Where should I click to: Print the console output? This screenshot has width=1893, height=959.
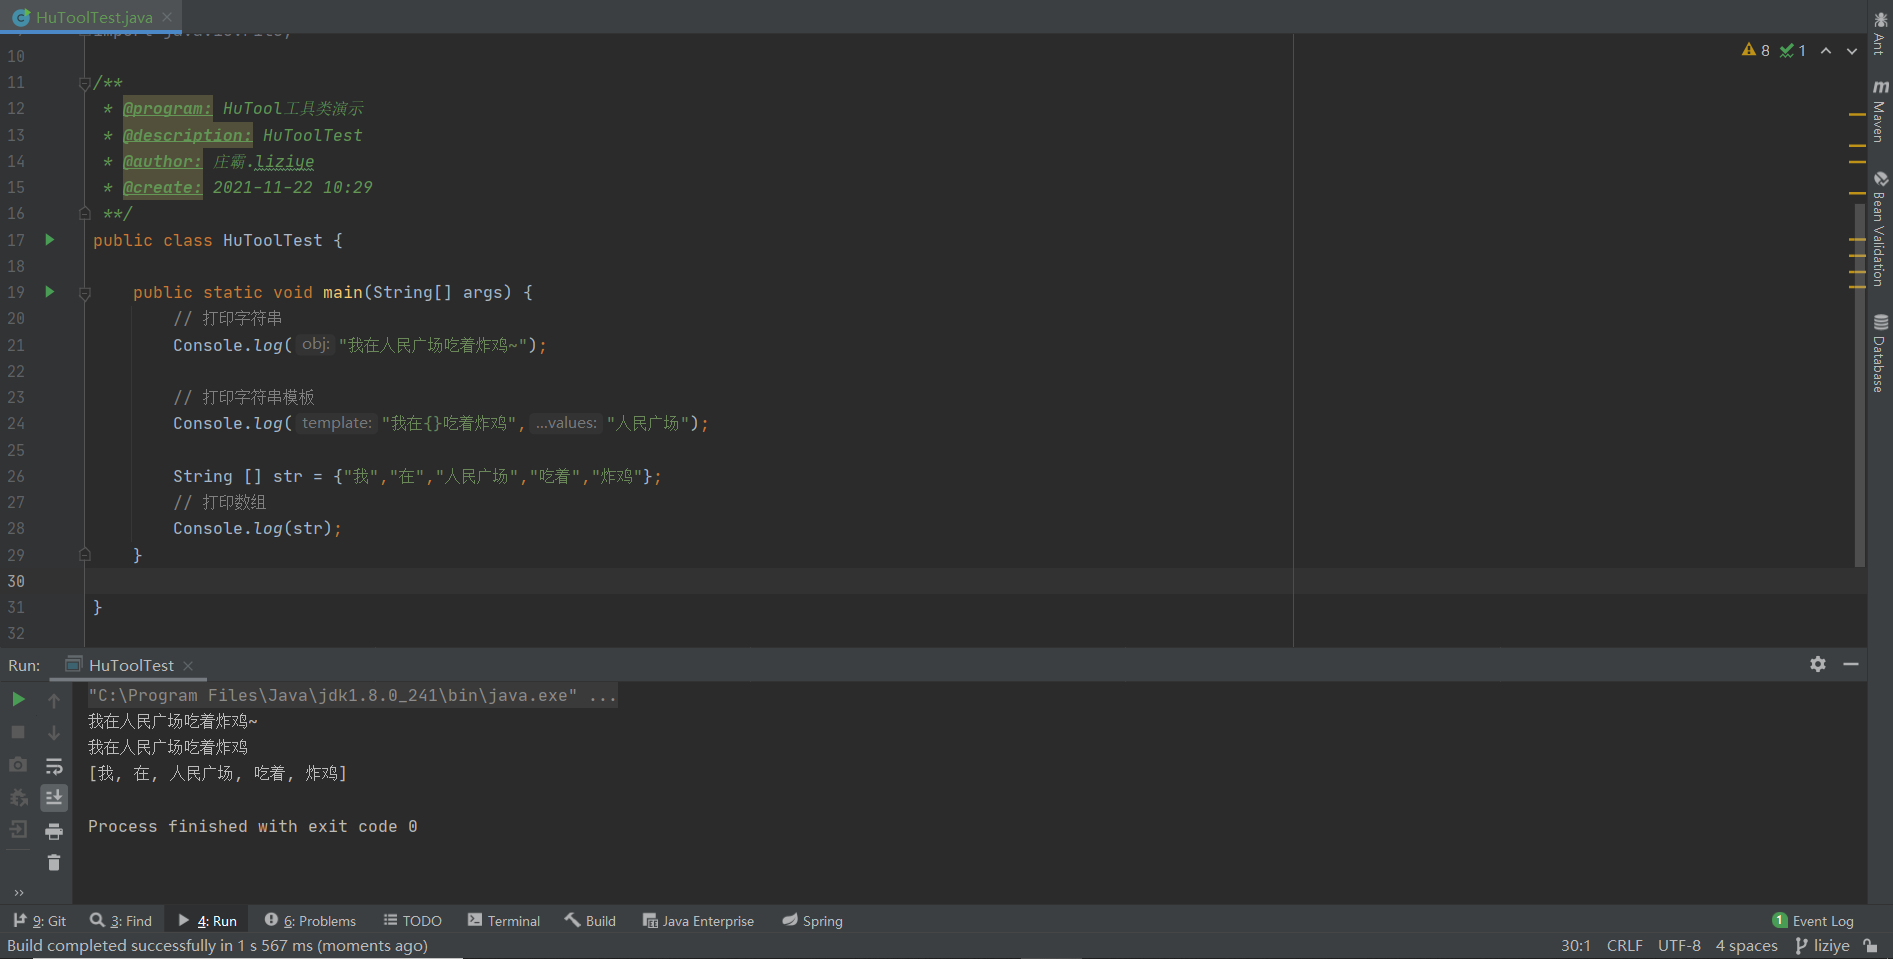[54, 831]
